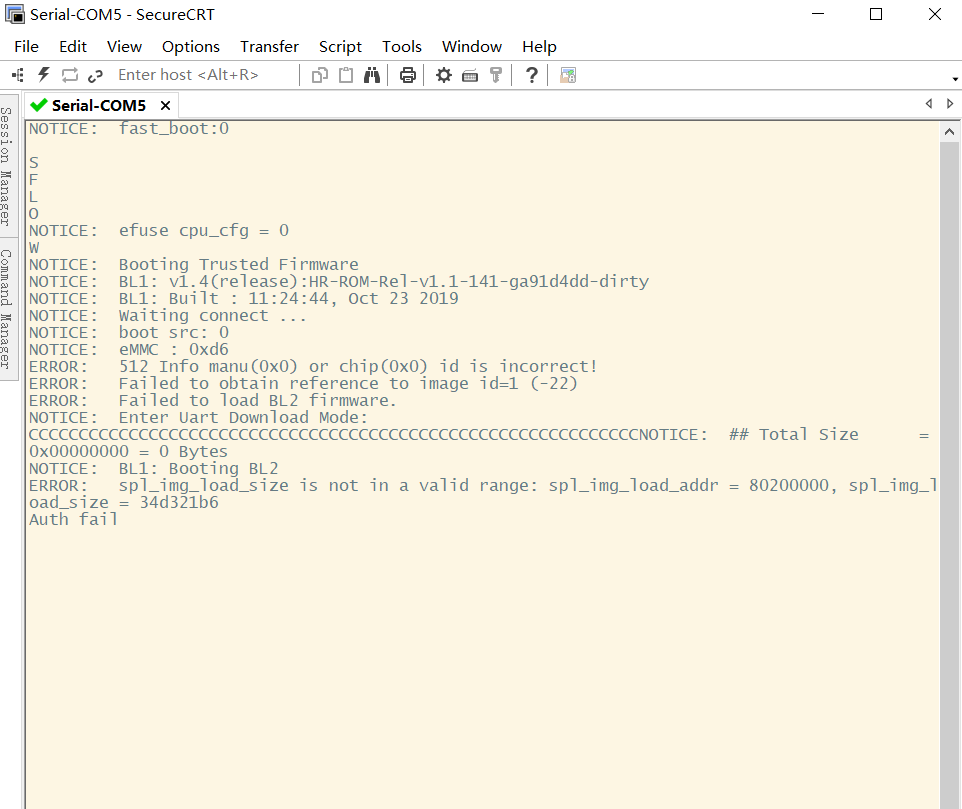This screenshot has width=962, height=809.
Task: Expand the toolbar overflow arrow
Action: [x=955, y=80]
